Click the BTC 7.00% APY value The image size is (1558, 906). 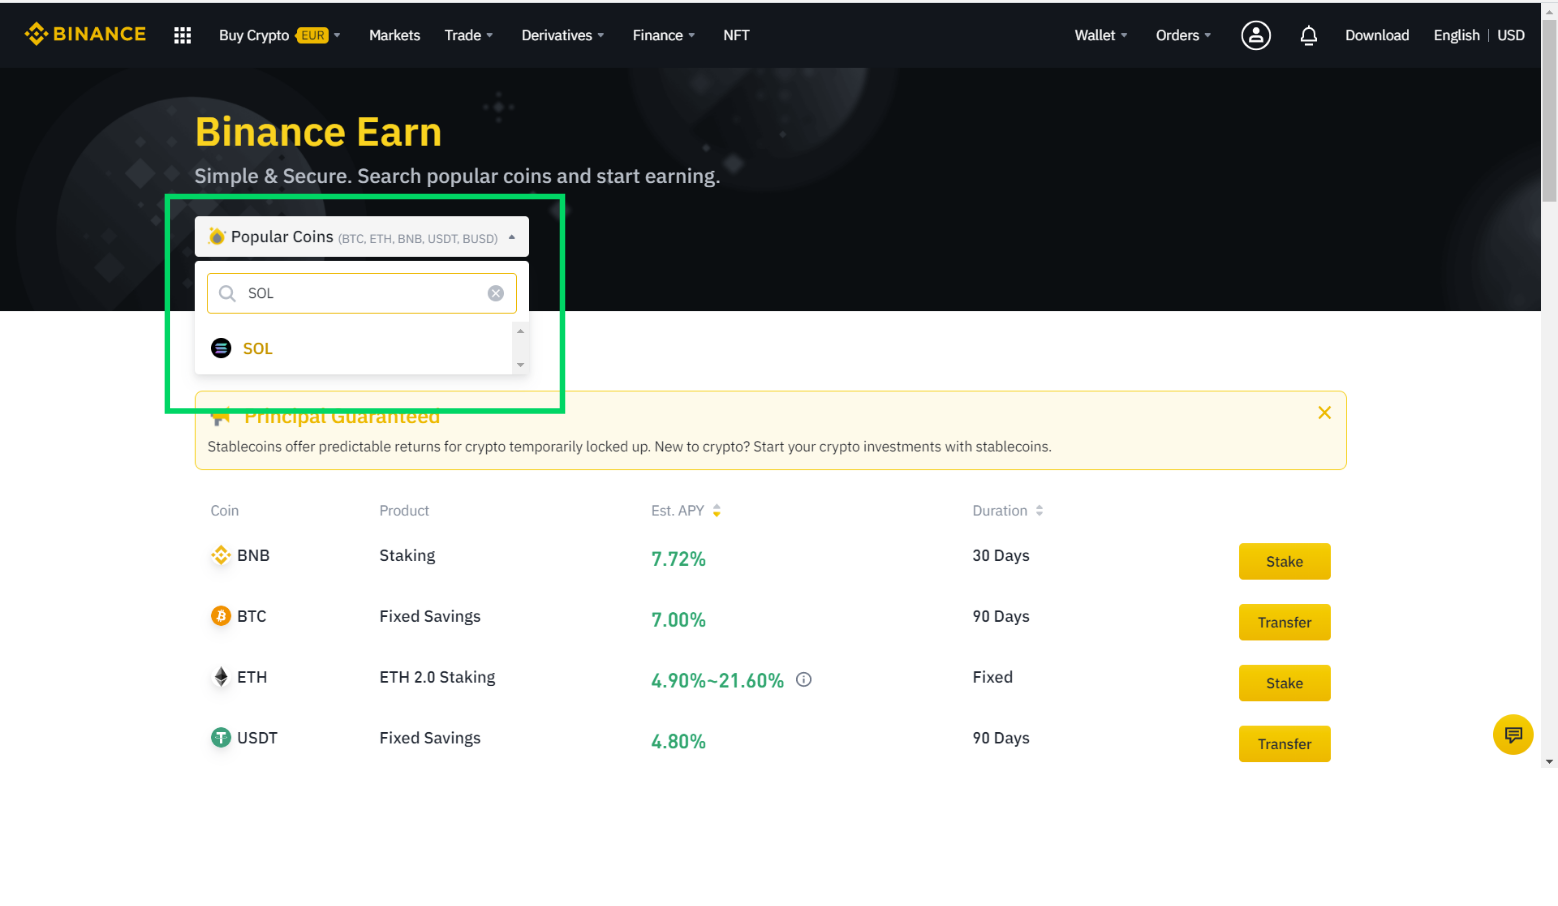678,620
